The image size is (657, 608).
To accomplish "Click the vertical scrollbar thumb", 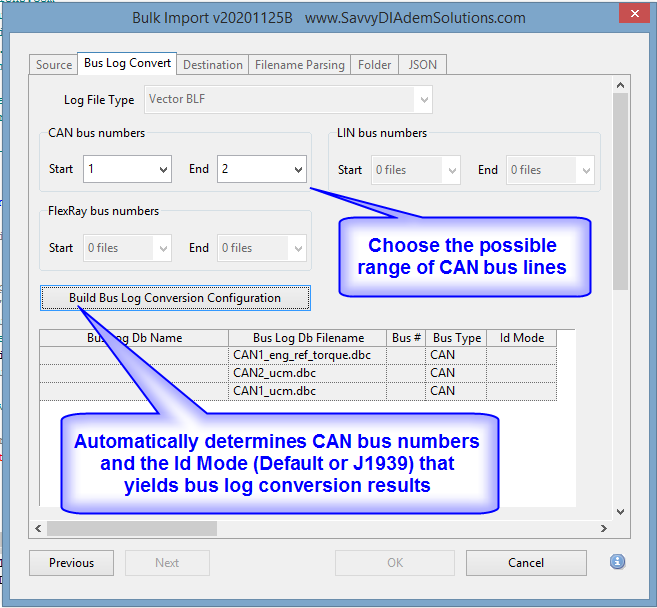I will [x=620, y=190].
